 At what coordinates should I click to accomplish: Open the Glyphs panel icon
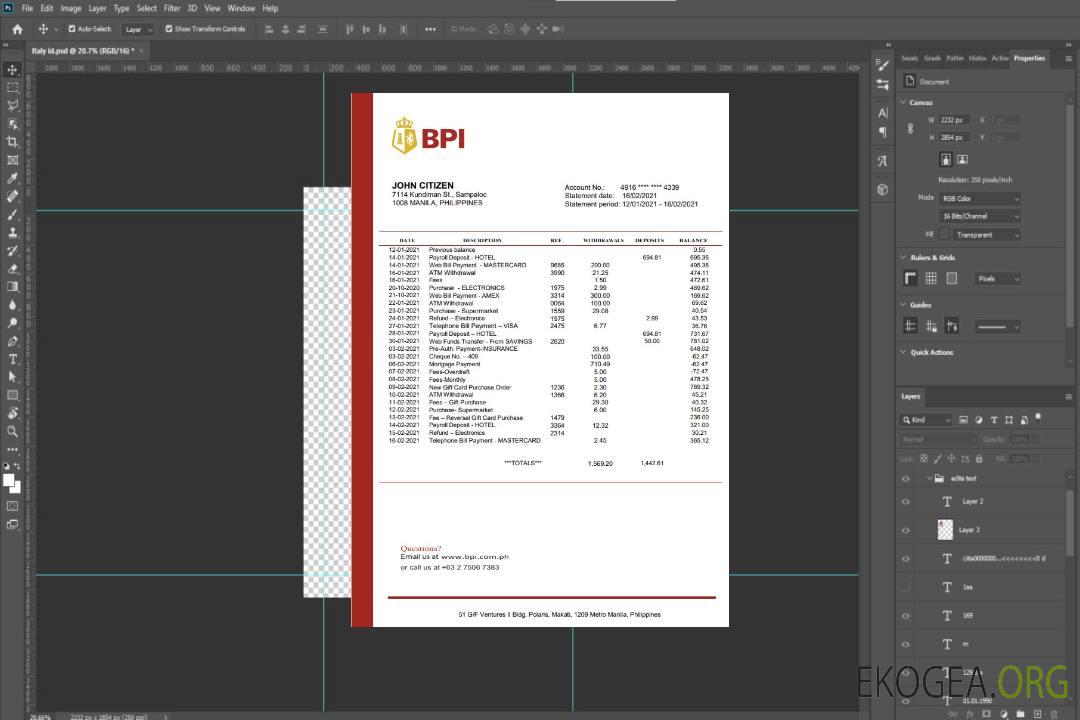[883, 161]
